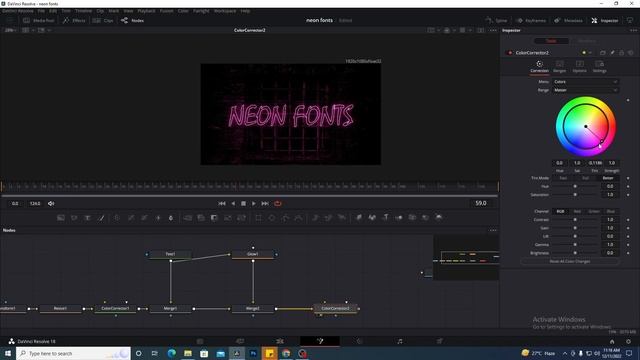Mute audio with the speaker icon
This screenshot has height=360, width=640.
tap(51, 203)
